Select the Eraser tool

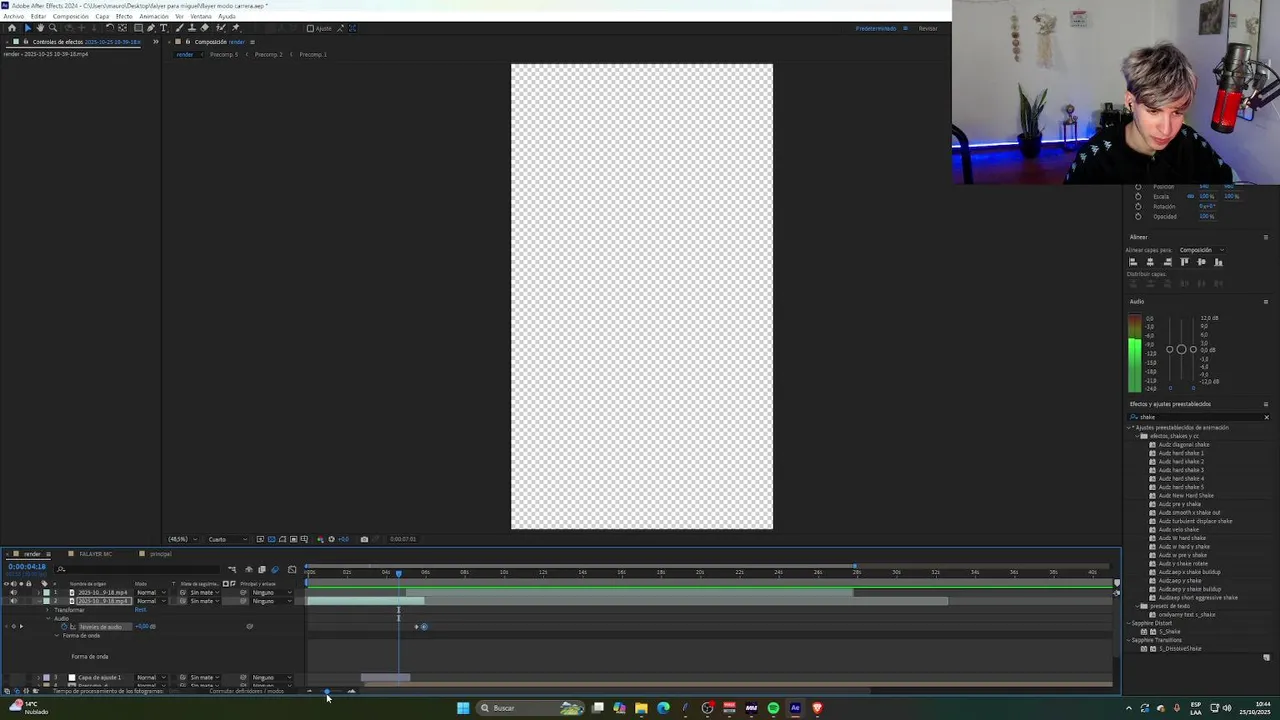pyautogui.click(x=205, y=28)
